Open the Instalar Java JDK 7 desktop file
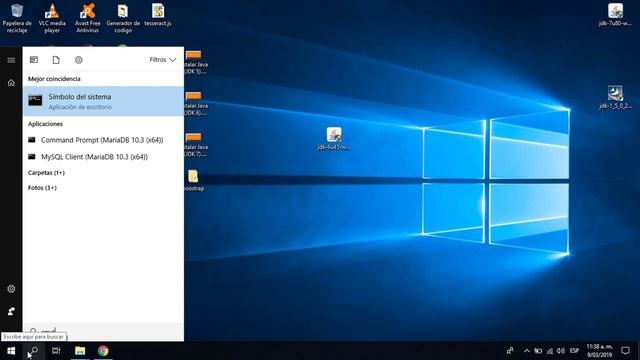Viewport: 640px width, 360px height. 195,144
